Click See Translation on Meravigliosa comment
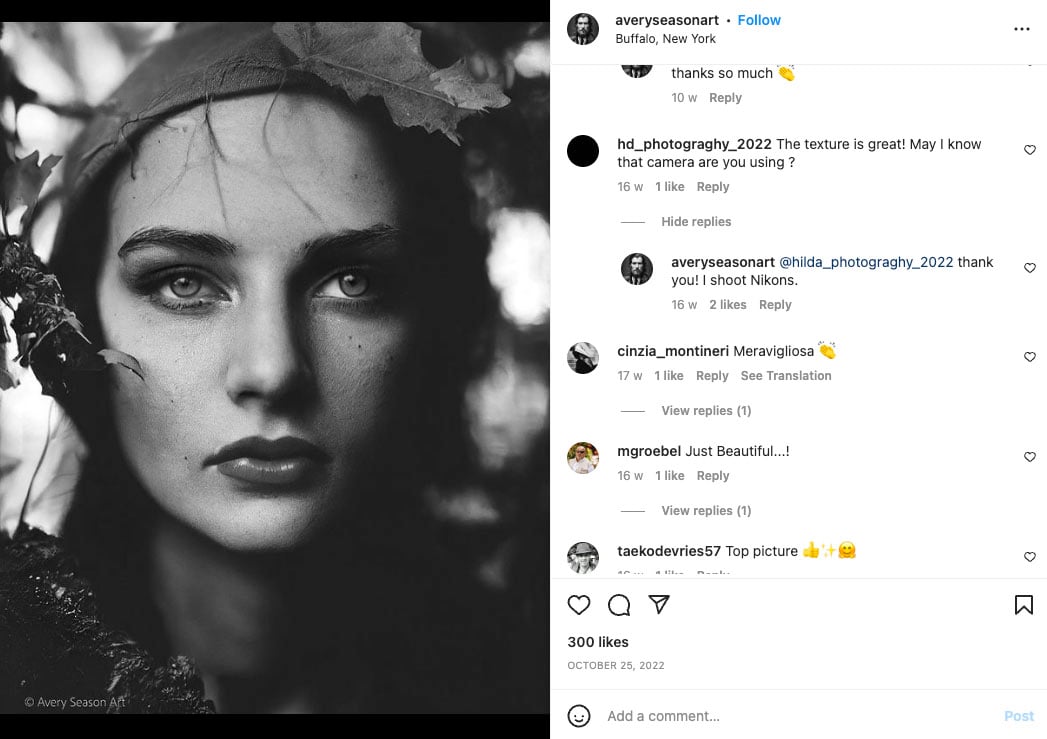Image resolution: width=1047 pixels, height=739 pixels. [785, 376]
